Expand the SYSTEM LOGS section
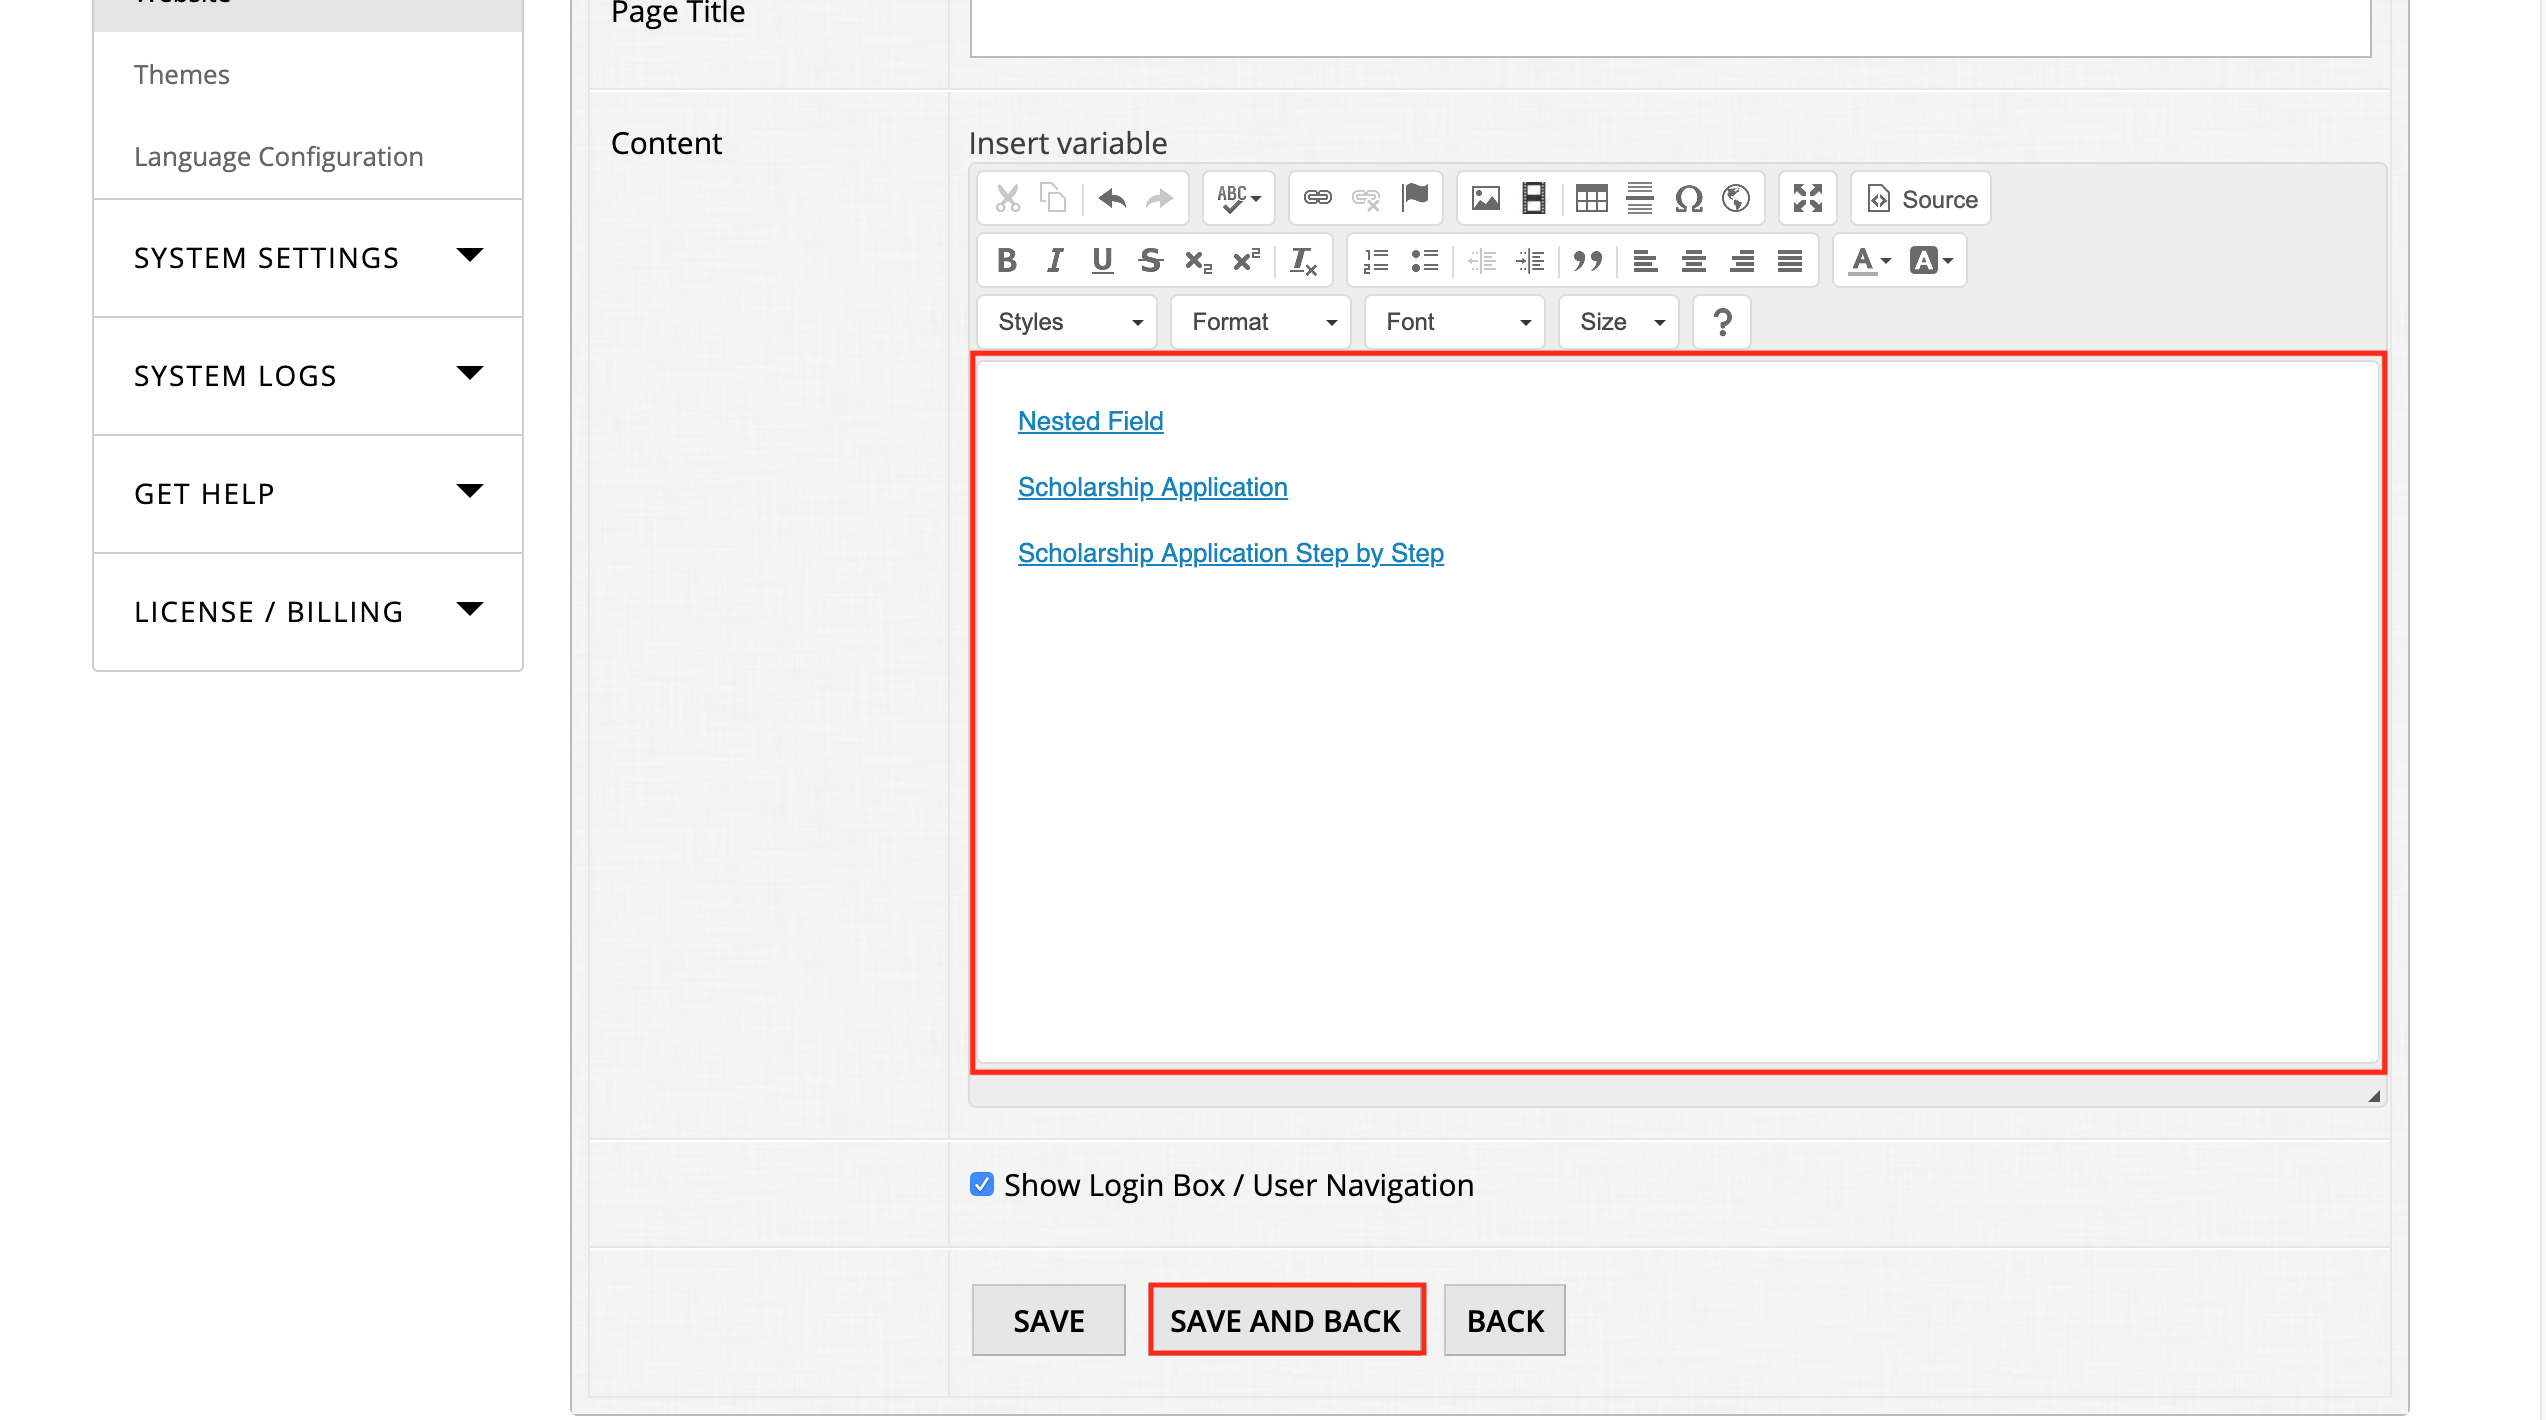 click(x=308, y=376)
